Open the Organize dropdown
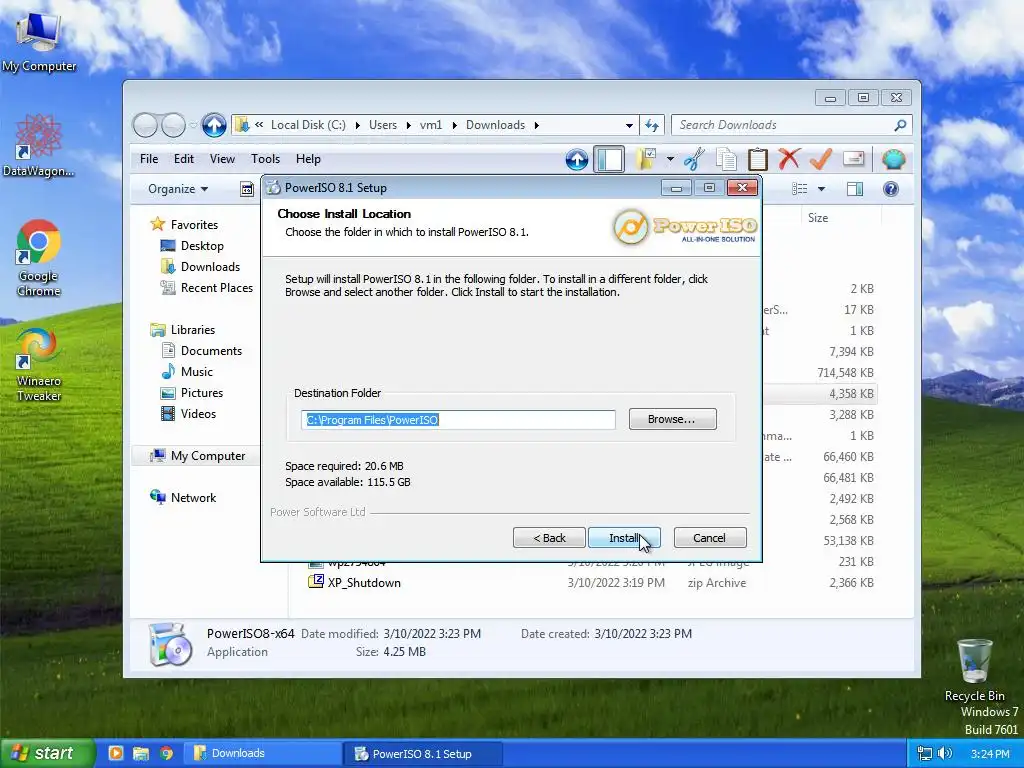The width and height of the screenshot is (1024, 768). pos(178,189)
